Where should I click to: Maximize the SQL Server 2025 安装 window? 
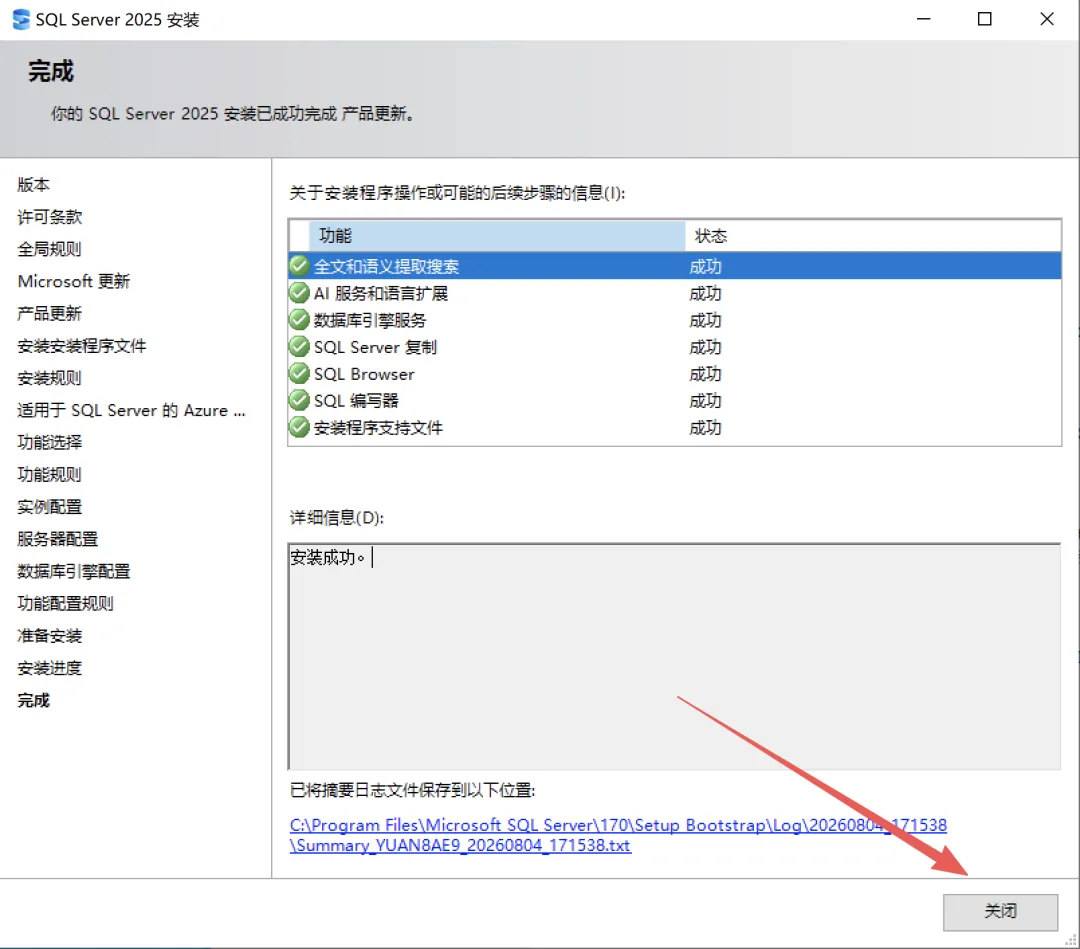985,19
